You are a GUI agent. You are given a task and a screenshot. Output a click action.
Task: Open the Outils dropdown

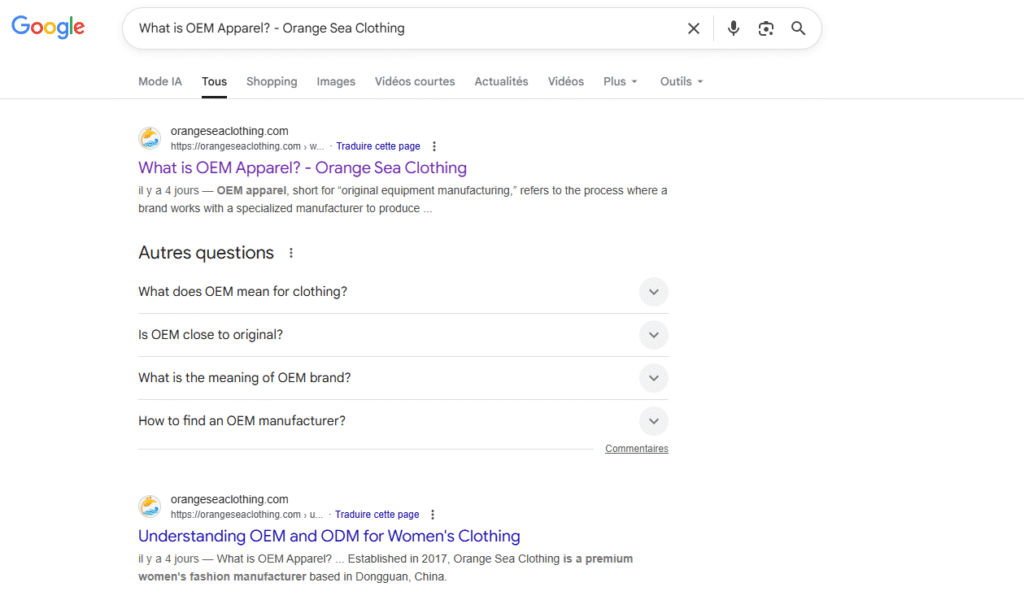pos(681,82)
